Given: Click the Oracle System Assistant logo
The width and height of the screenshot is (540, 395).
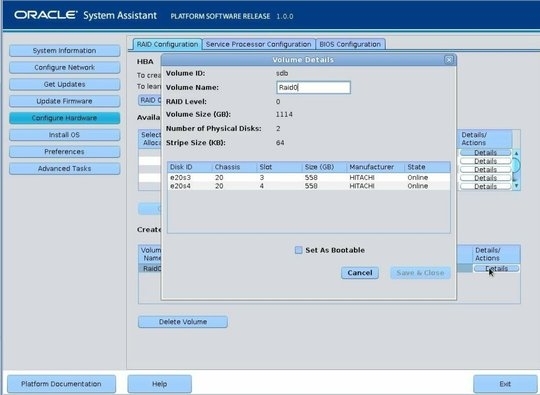Looking at the screenshot, I should pos(85,15).
